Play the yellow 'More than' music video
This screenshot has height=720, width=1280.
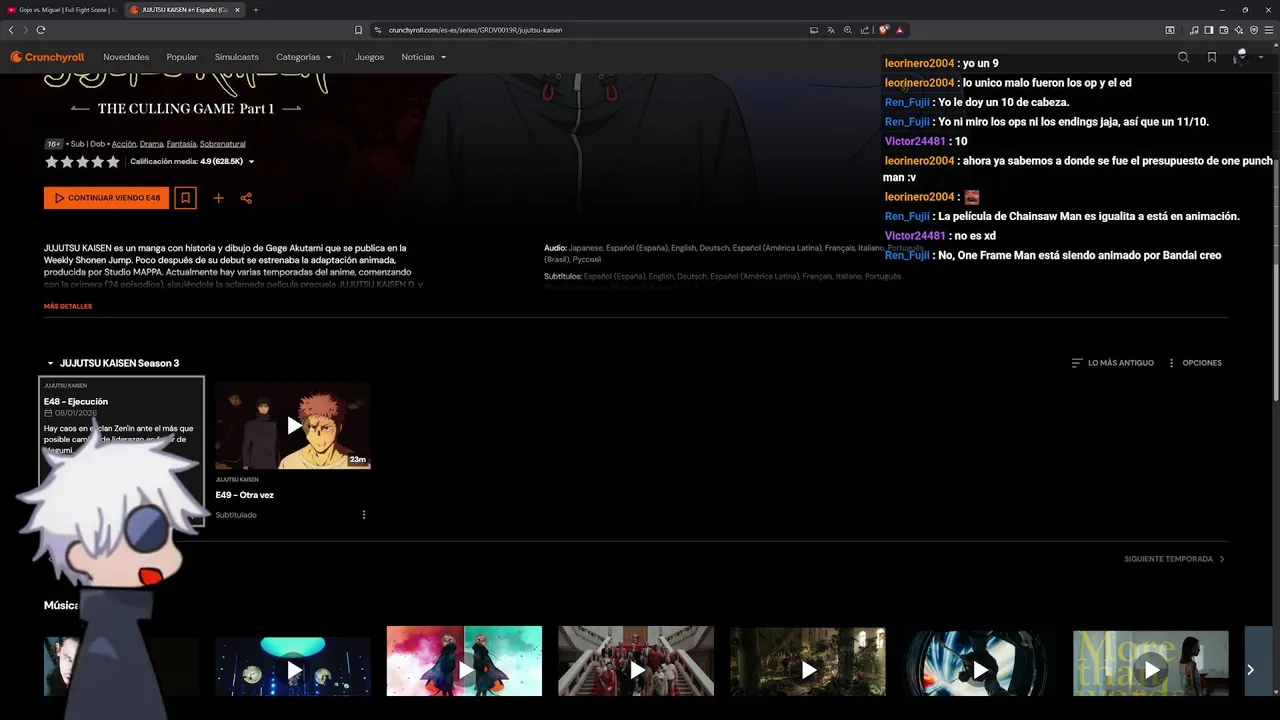[x=1151, y=663]
